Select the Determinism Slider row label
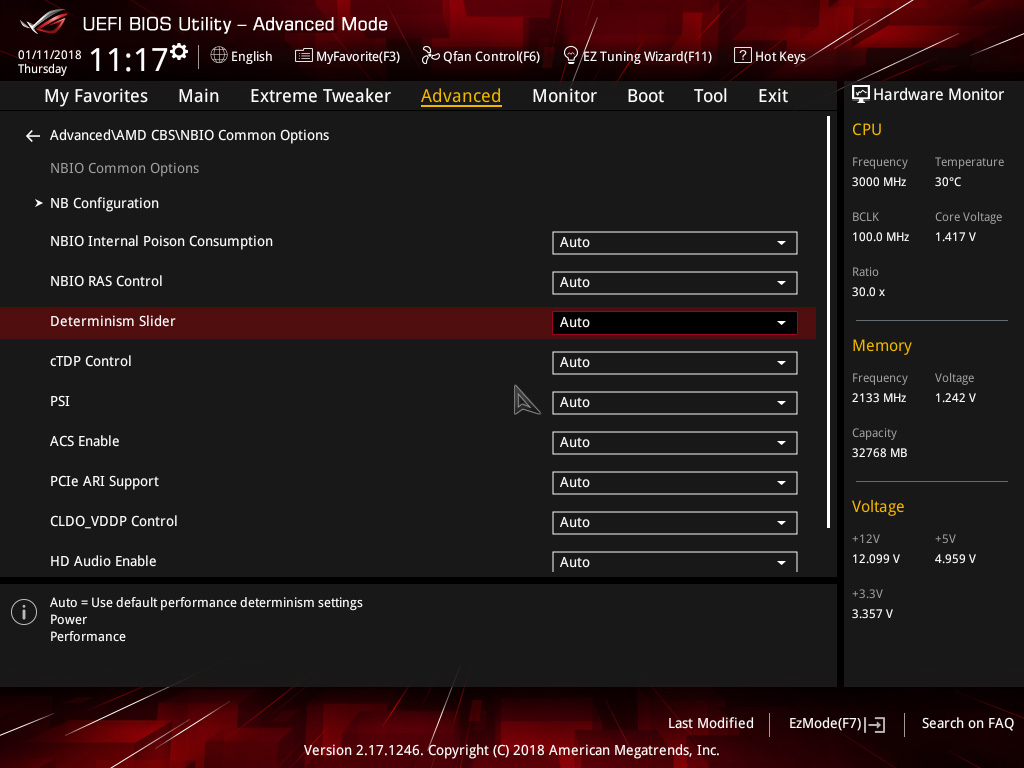Viewport: 1024px width, 768px height. (112, 321)
